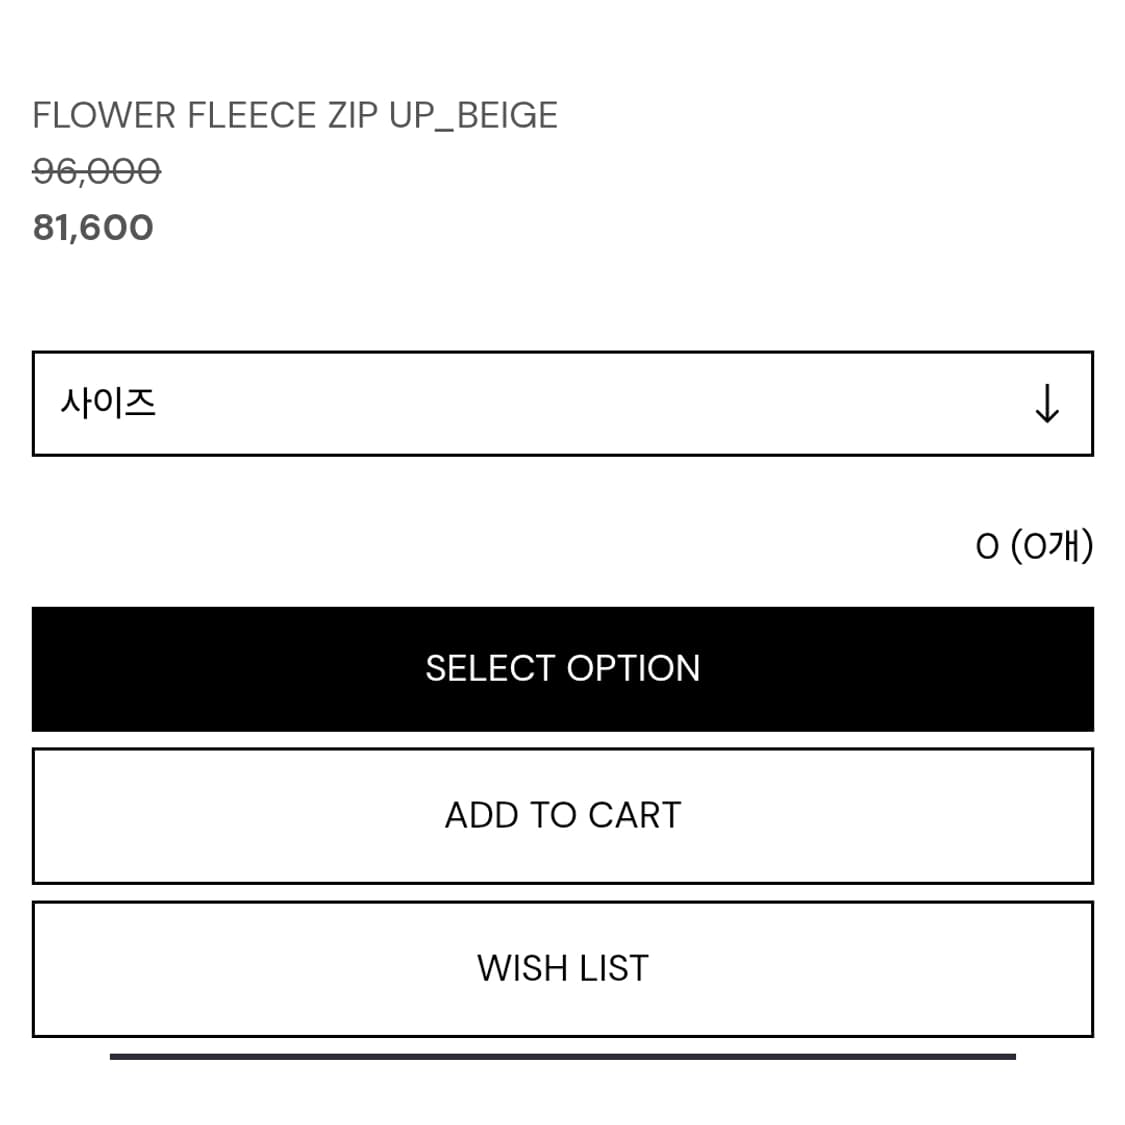Image resolution: width=1125 pixels, height=1125 pixels.
Task: Click the 81,600 sale price
Action: (93, 228)
